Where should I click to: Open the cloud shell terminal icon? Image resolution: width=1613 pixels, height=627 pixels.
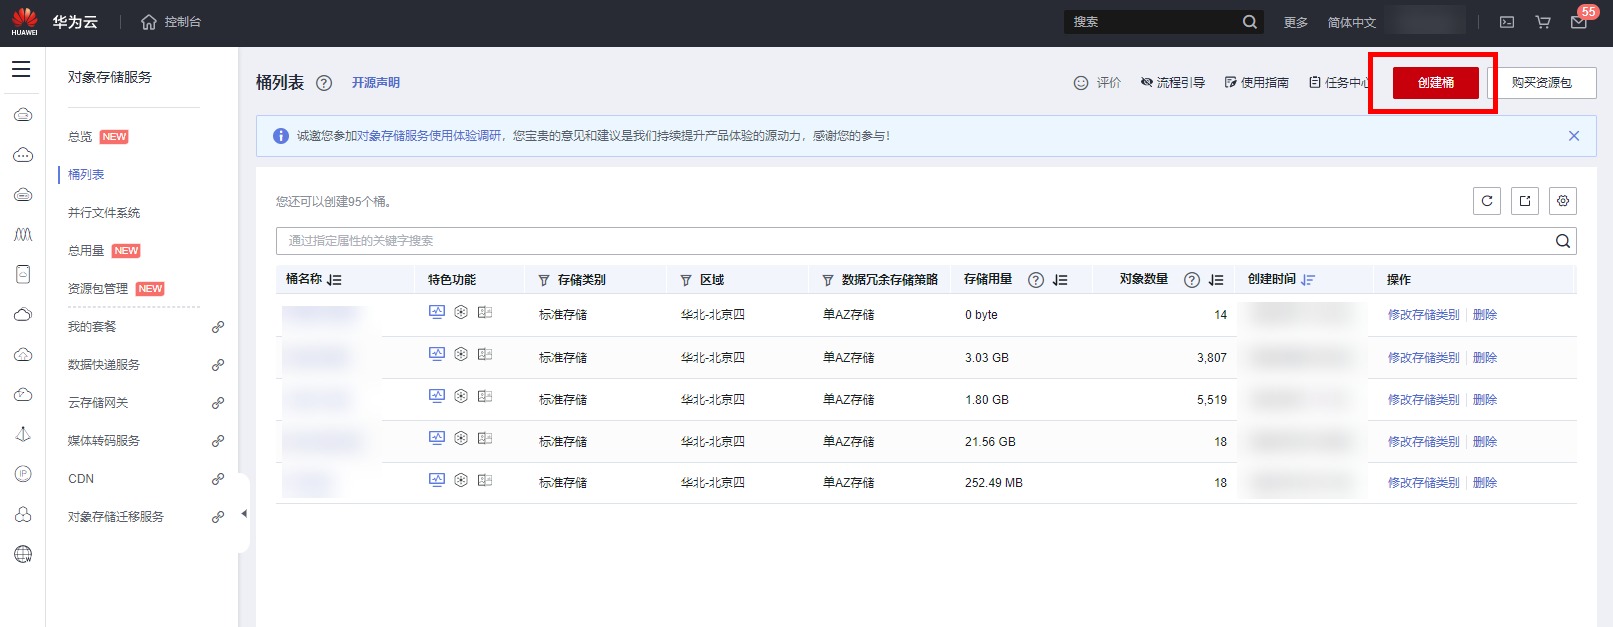(1507, 22)
